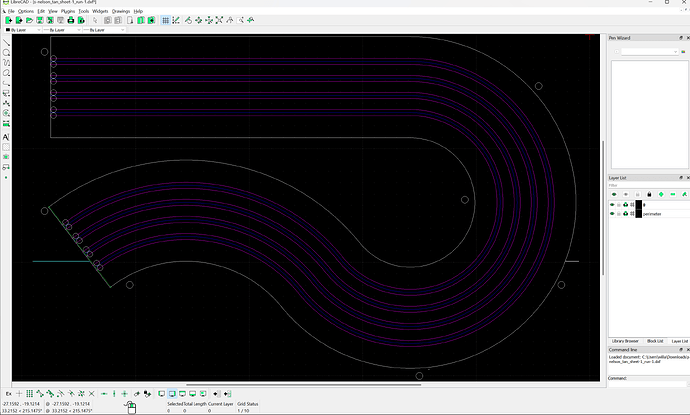This screenshot has width=690, height=415.
Task: Click the black color swatch of perimeter layer
Action: [x=636, y=214]
